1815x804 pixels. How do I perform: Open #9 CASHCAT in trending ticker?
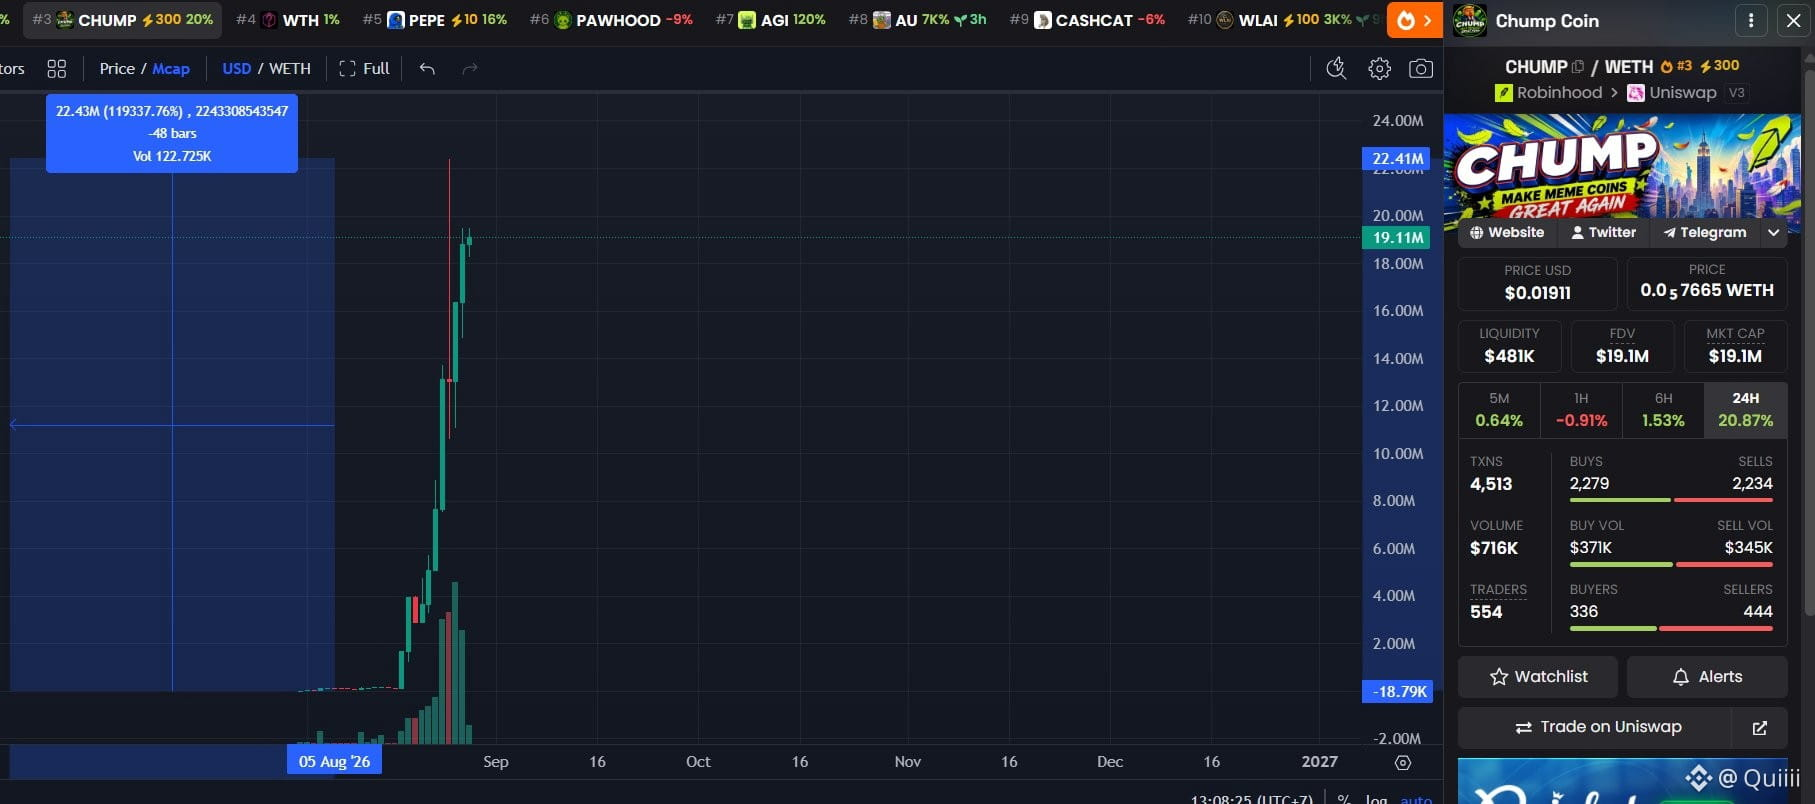tap(1087, 20)
